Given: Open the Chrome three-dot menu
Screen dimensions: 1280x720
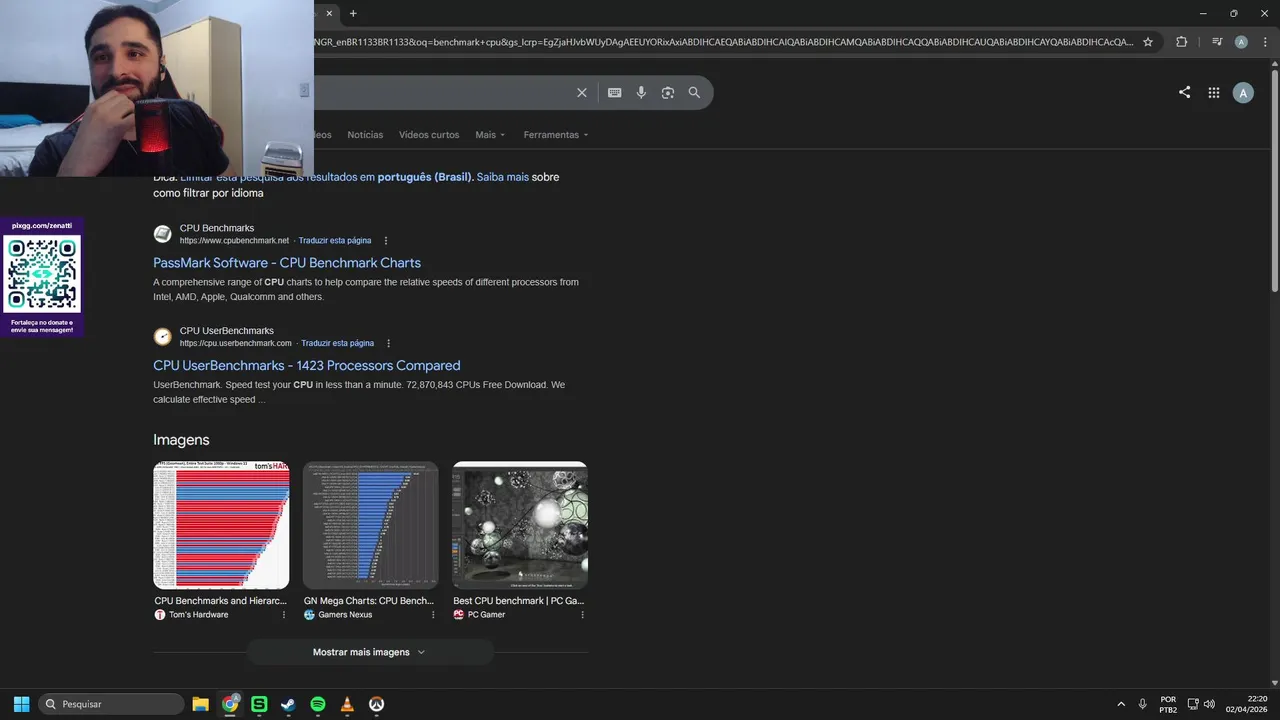Looking at the screenshot, I should pyautogui.click(x=1265, y=42).
